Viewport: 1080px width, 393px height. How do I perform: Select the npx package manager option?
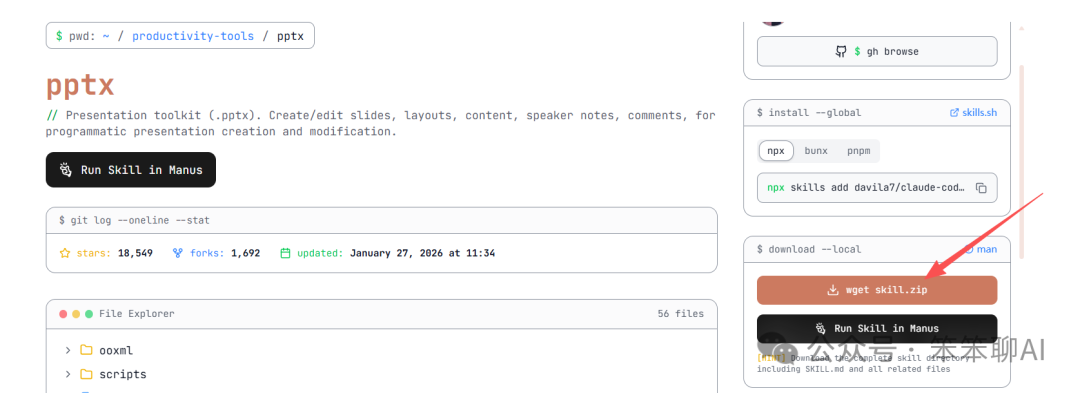776,151
